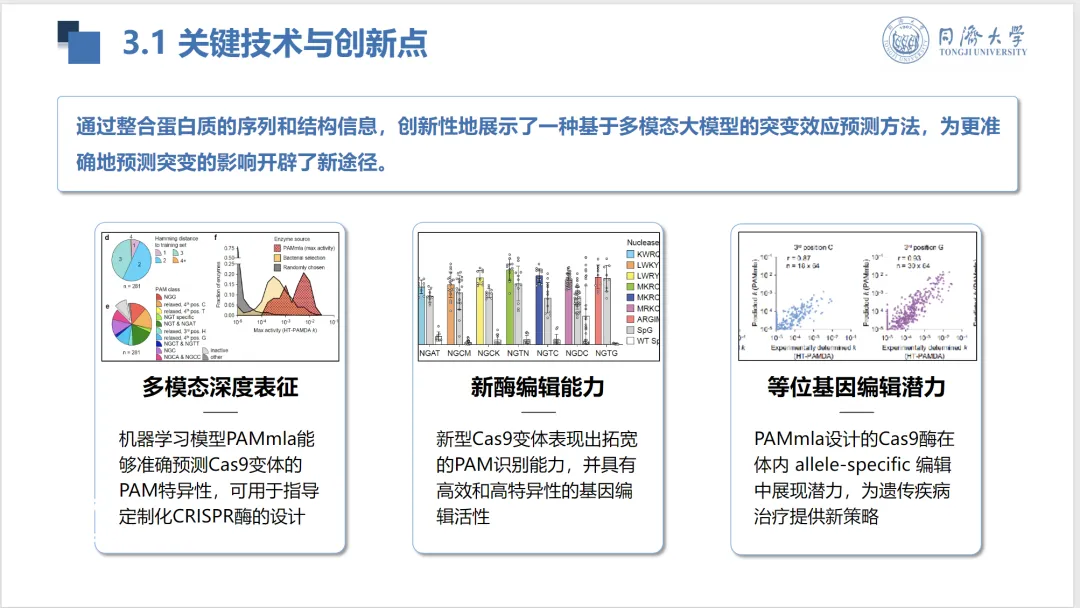Click the 'TONGJI UNIVERSITY' text under the calligraphy
The width and height of the screenshot is (1080, 608).
coord(982,52)
